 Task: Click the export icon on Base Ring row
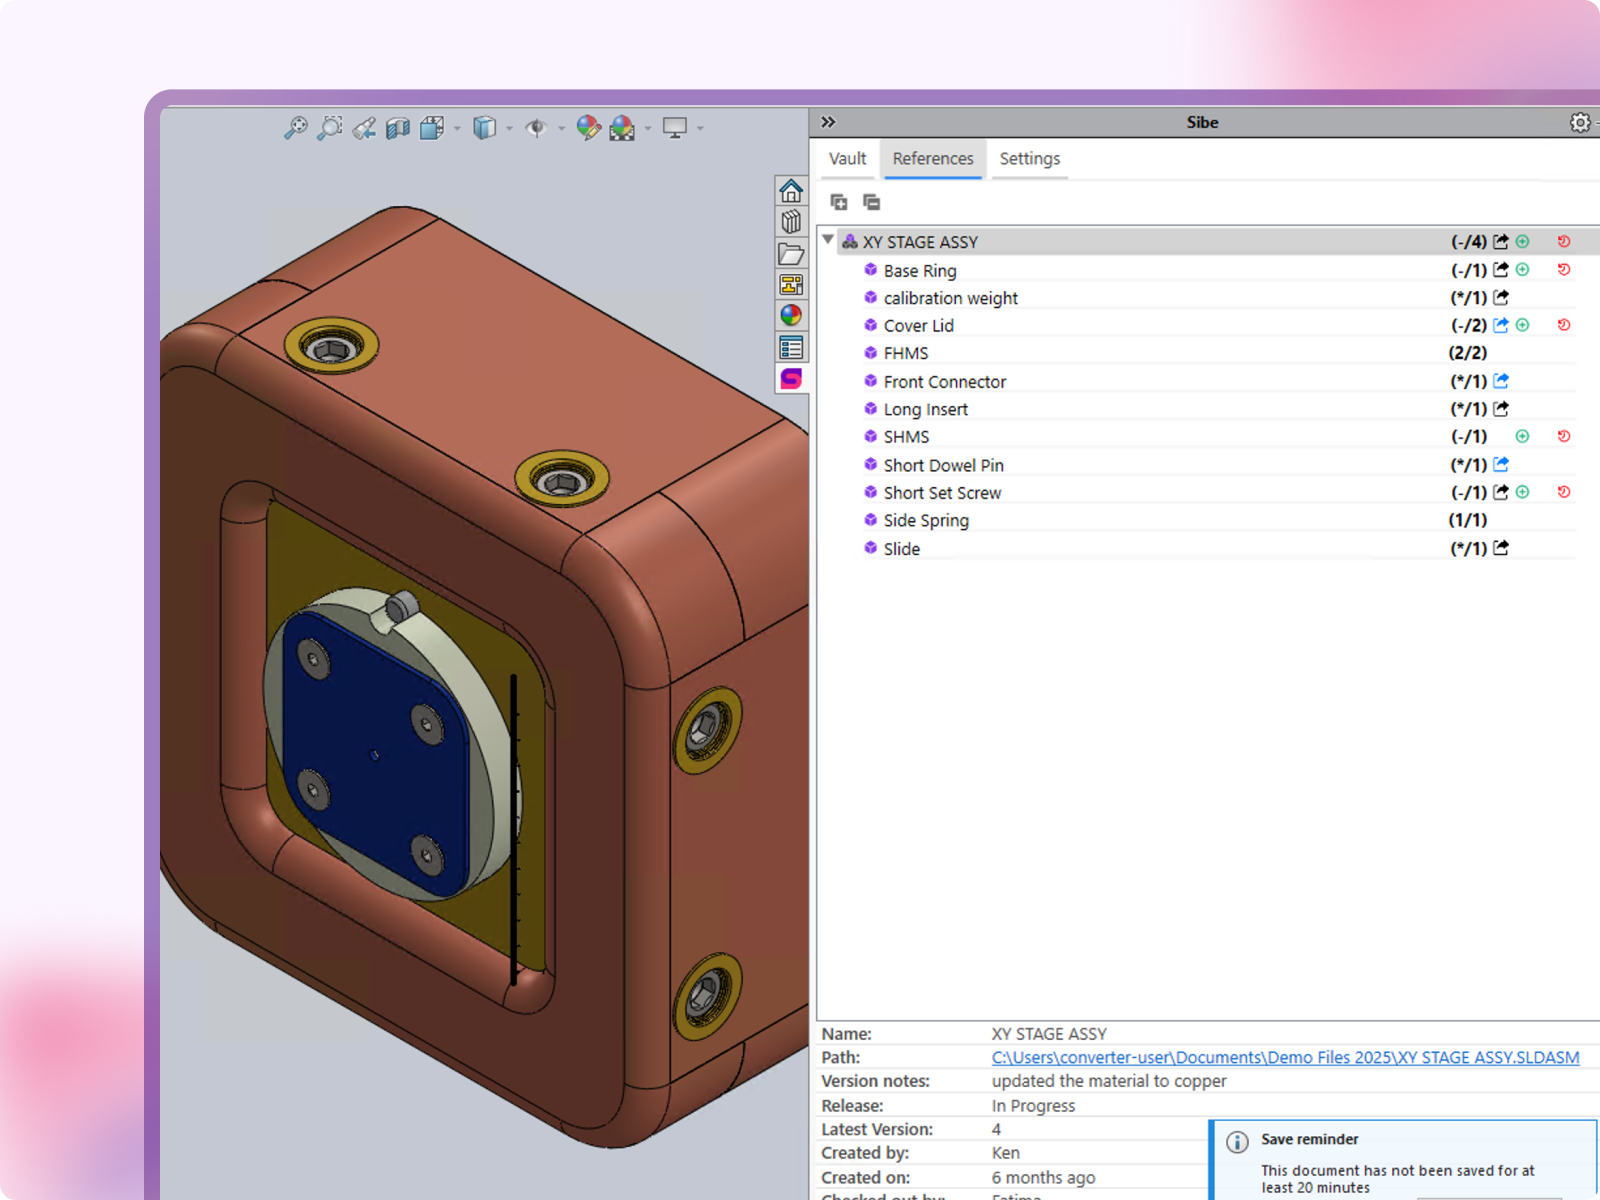[x=1501, y=269]
